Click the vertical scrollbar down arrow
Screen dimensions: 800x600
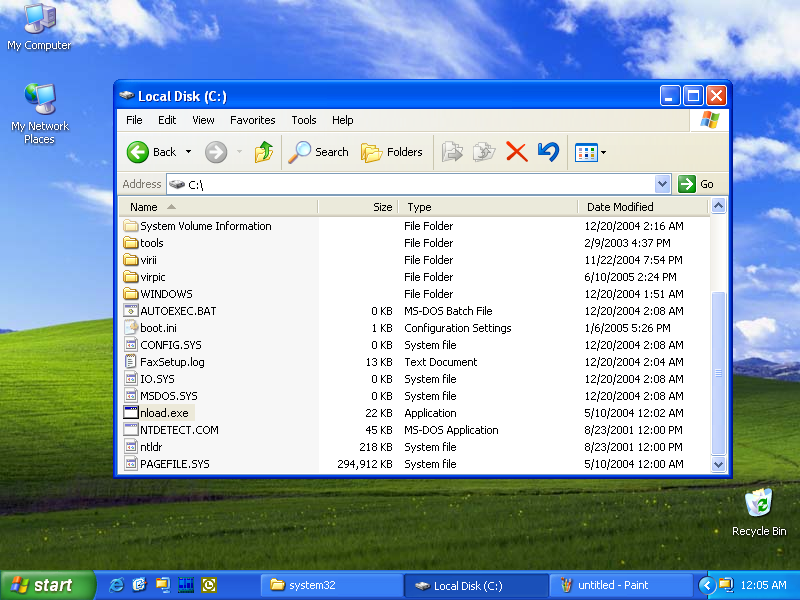[718, 464]
